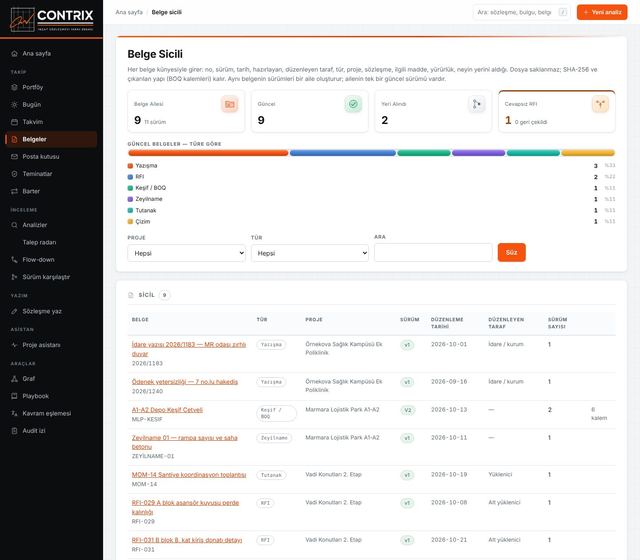Screen dimensions: 640x560
Task: Click the SİCİL document icon
Action: [x=131, y=295]
